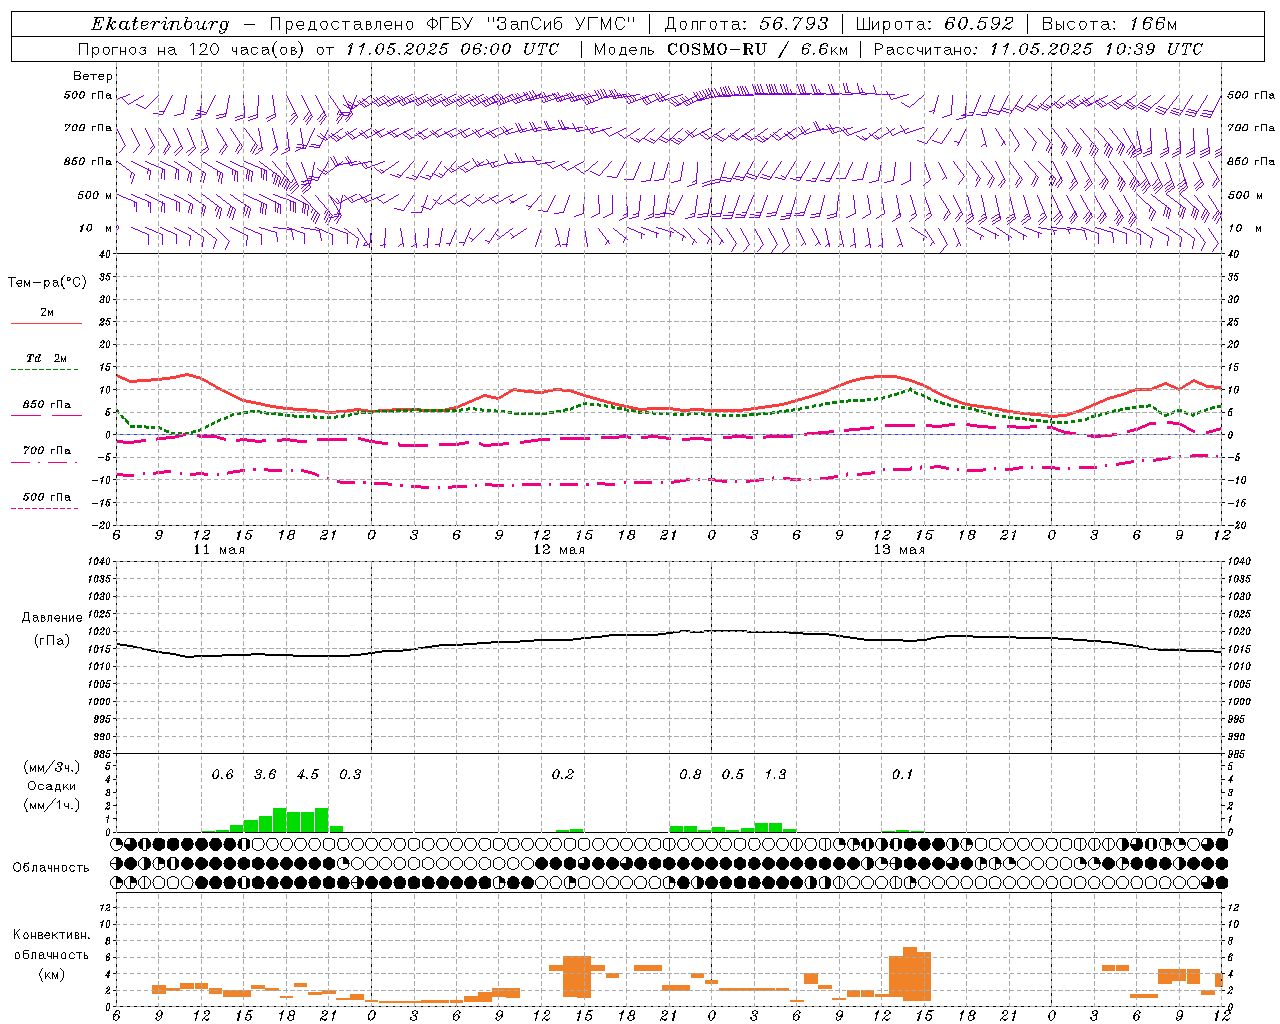The image size is (1280, 1024).
Task: Click the 'Облачность' cloudiness label
Action: coord(51,867)
